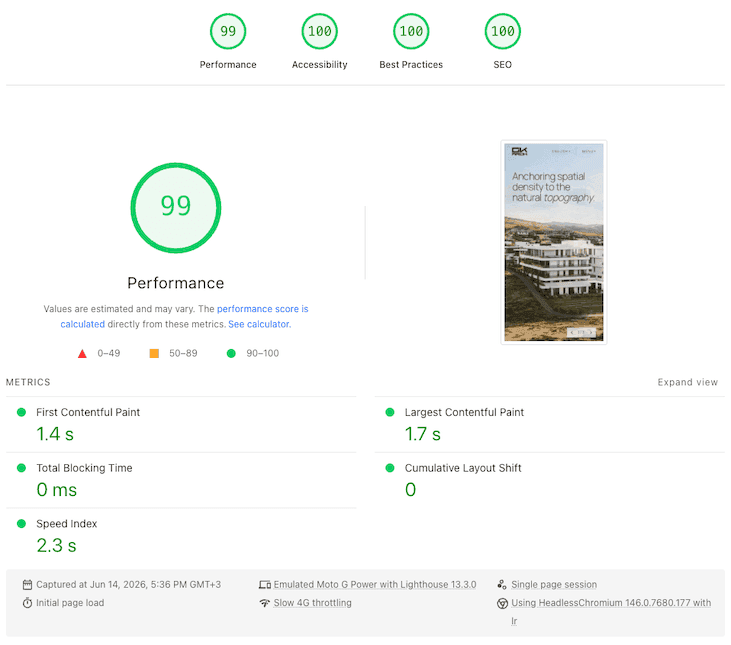731x645 pixels.
Task: Click the Performance heading under large gauge
Action: (176, 283)
